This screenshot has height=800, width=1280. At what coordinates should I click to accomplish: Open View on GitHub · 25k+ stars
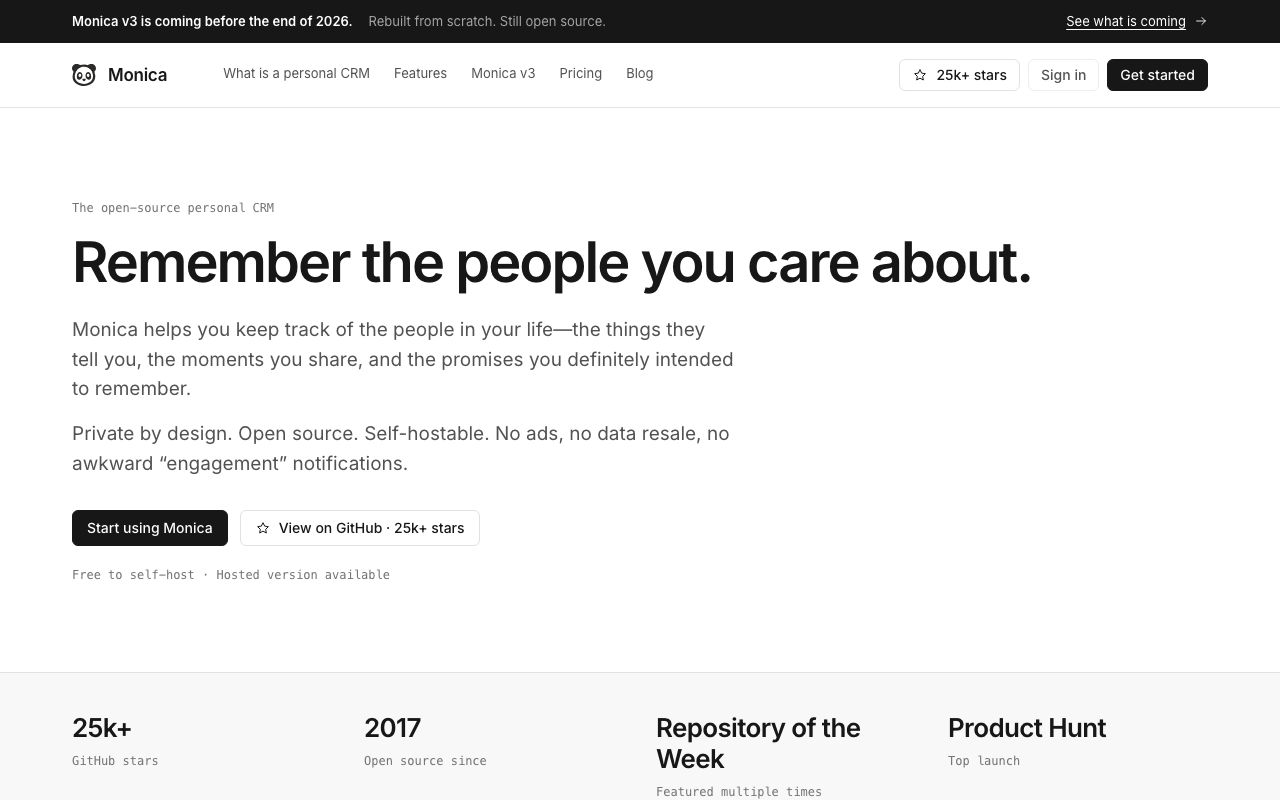[x=360, y=528]
